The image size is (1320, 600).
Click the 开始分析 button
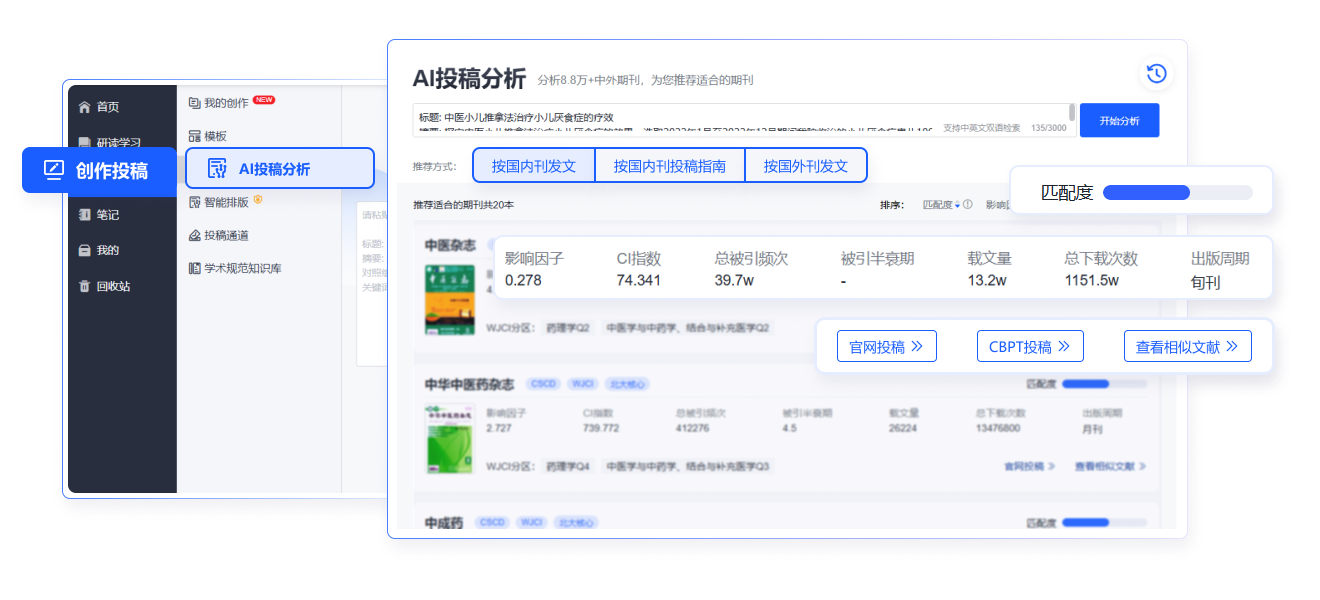pos(1119,121)
